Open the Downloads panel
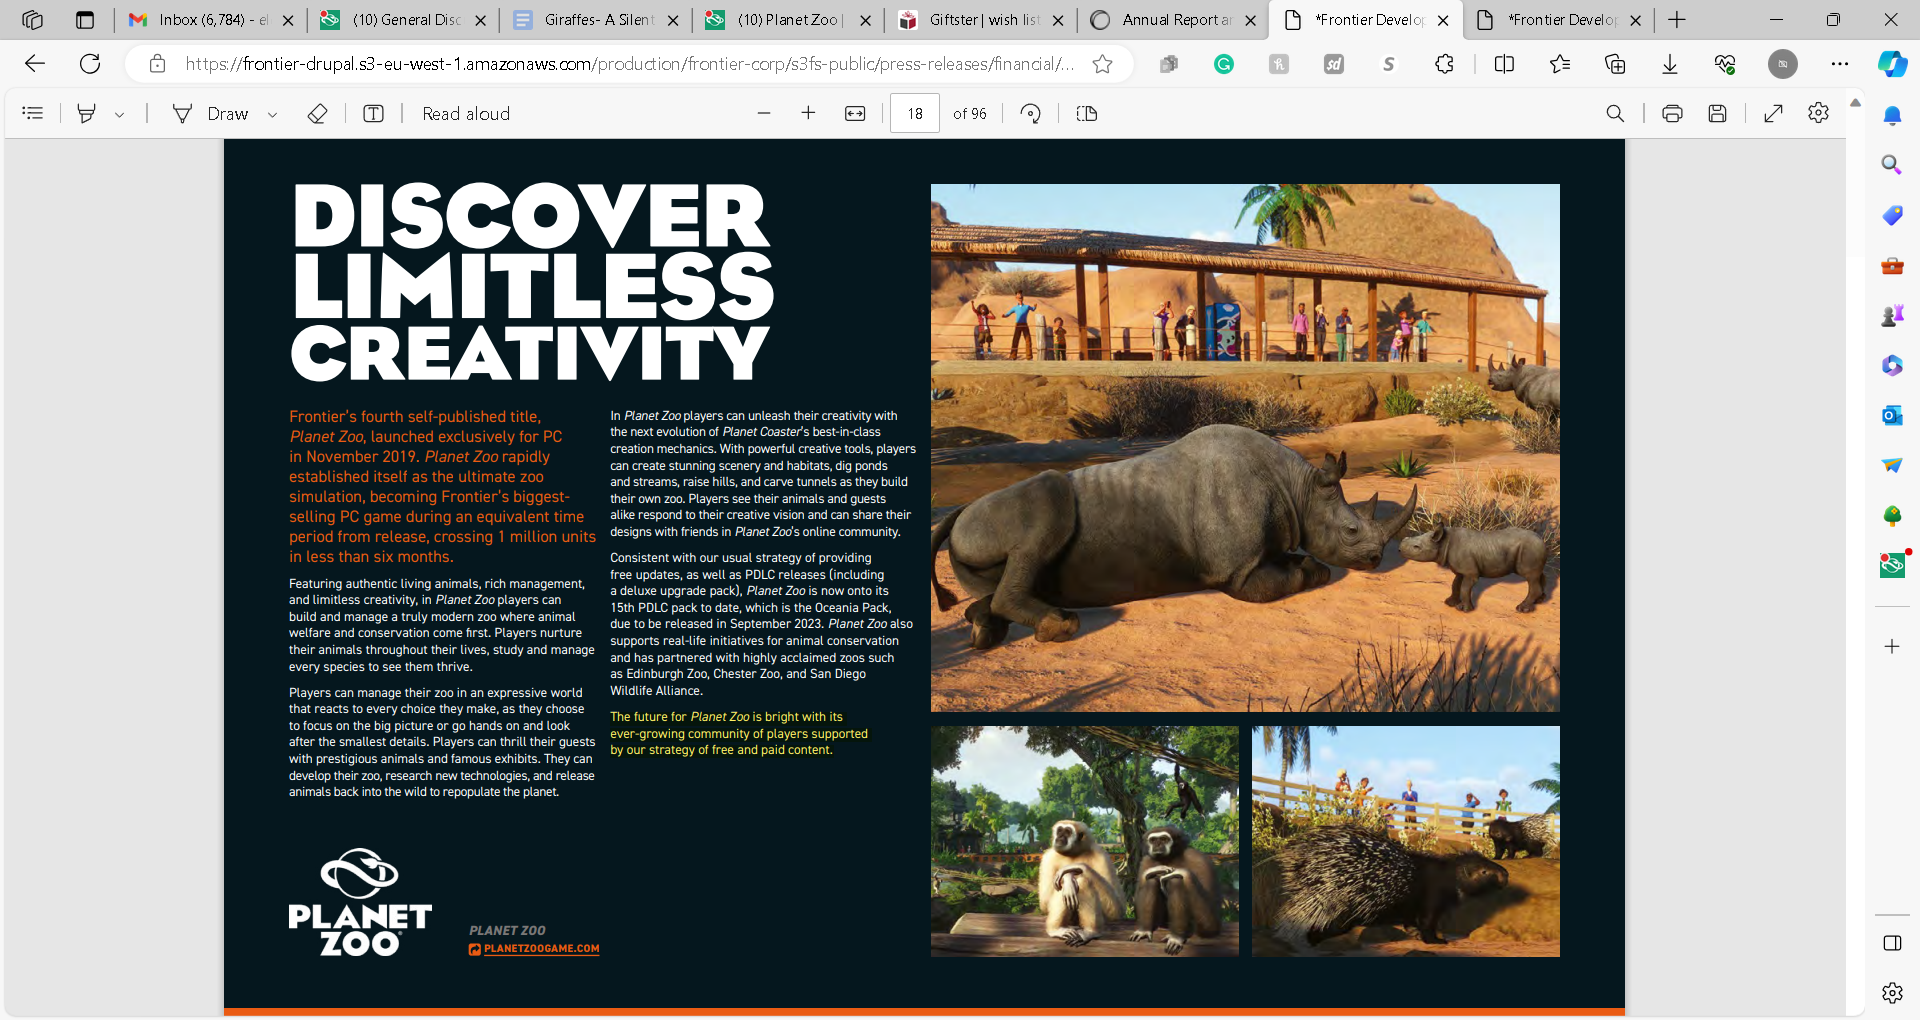Screen dimensions: 1920x1020 (x=1670, y=64)
